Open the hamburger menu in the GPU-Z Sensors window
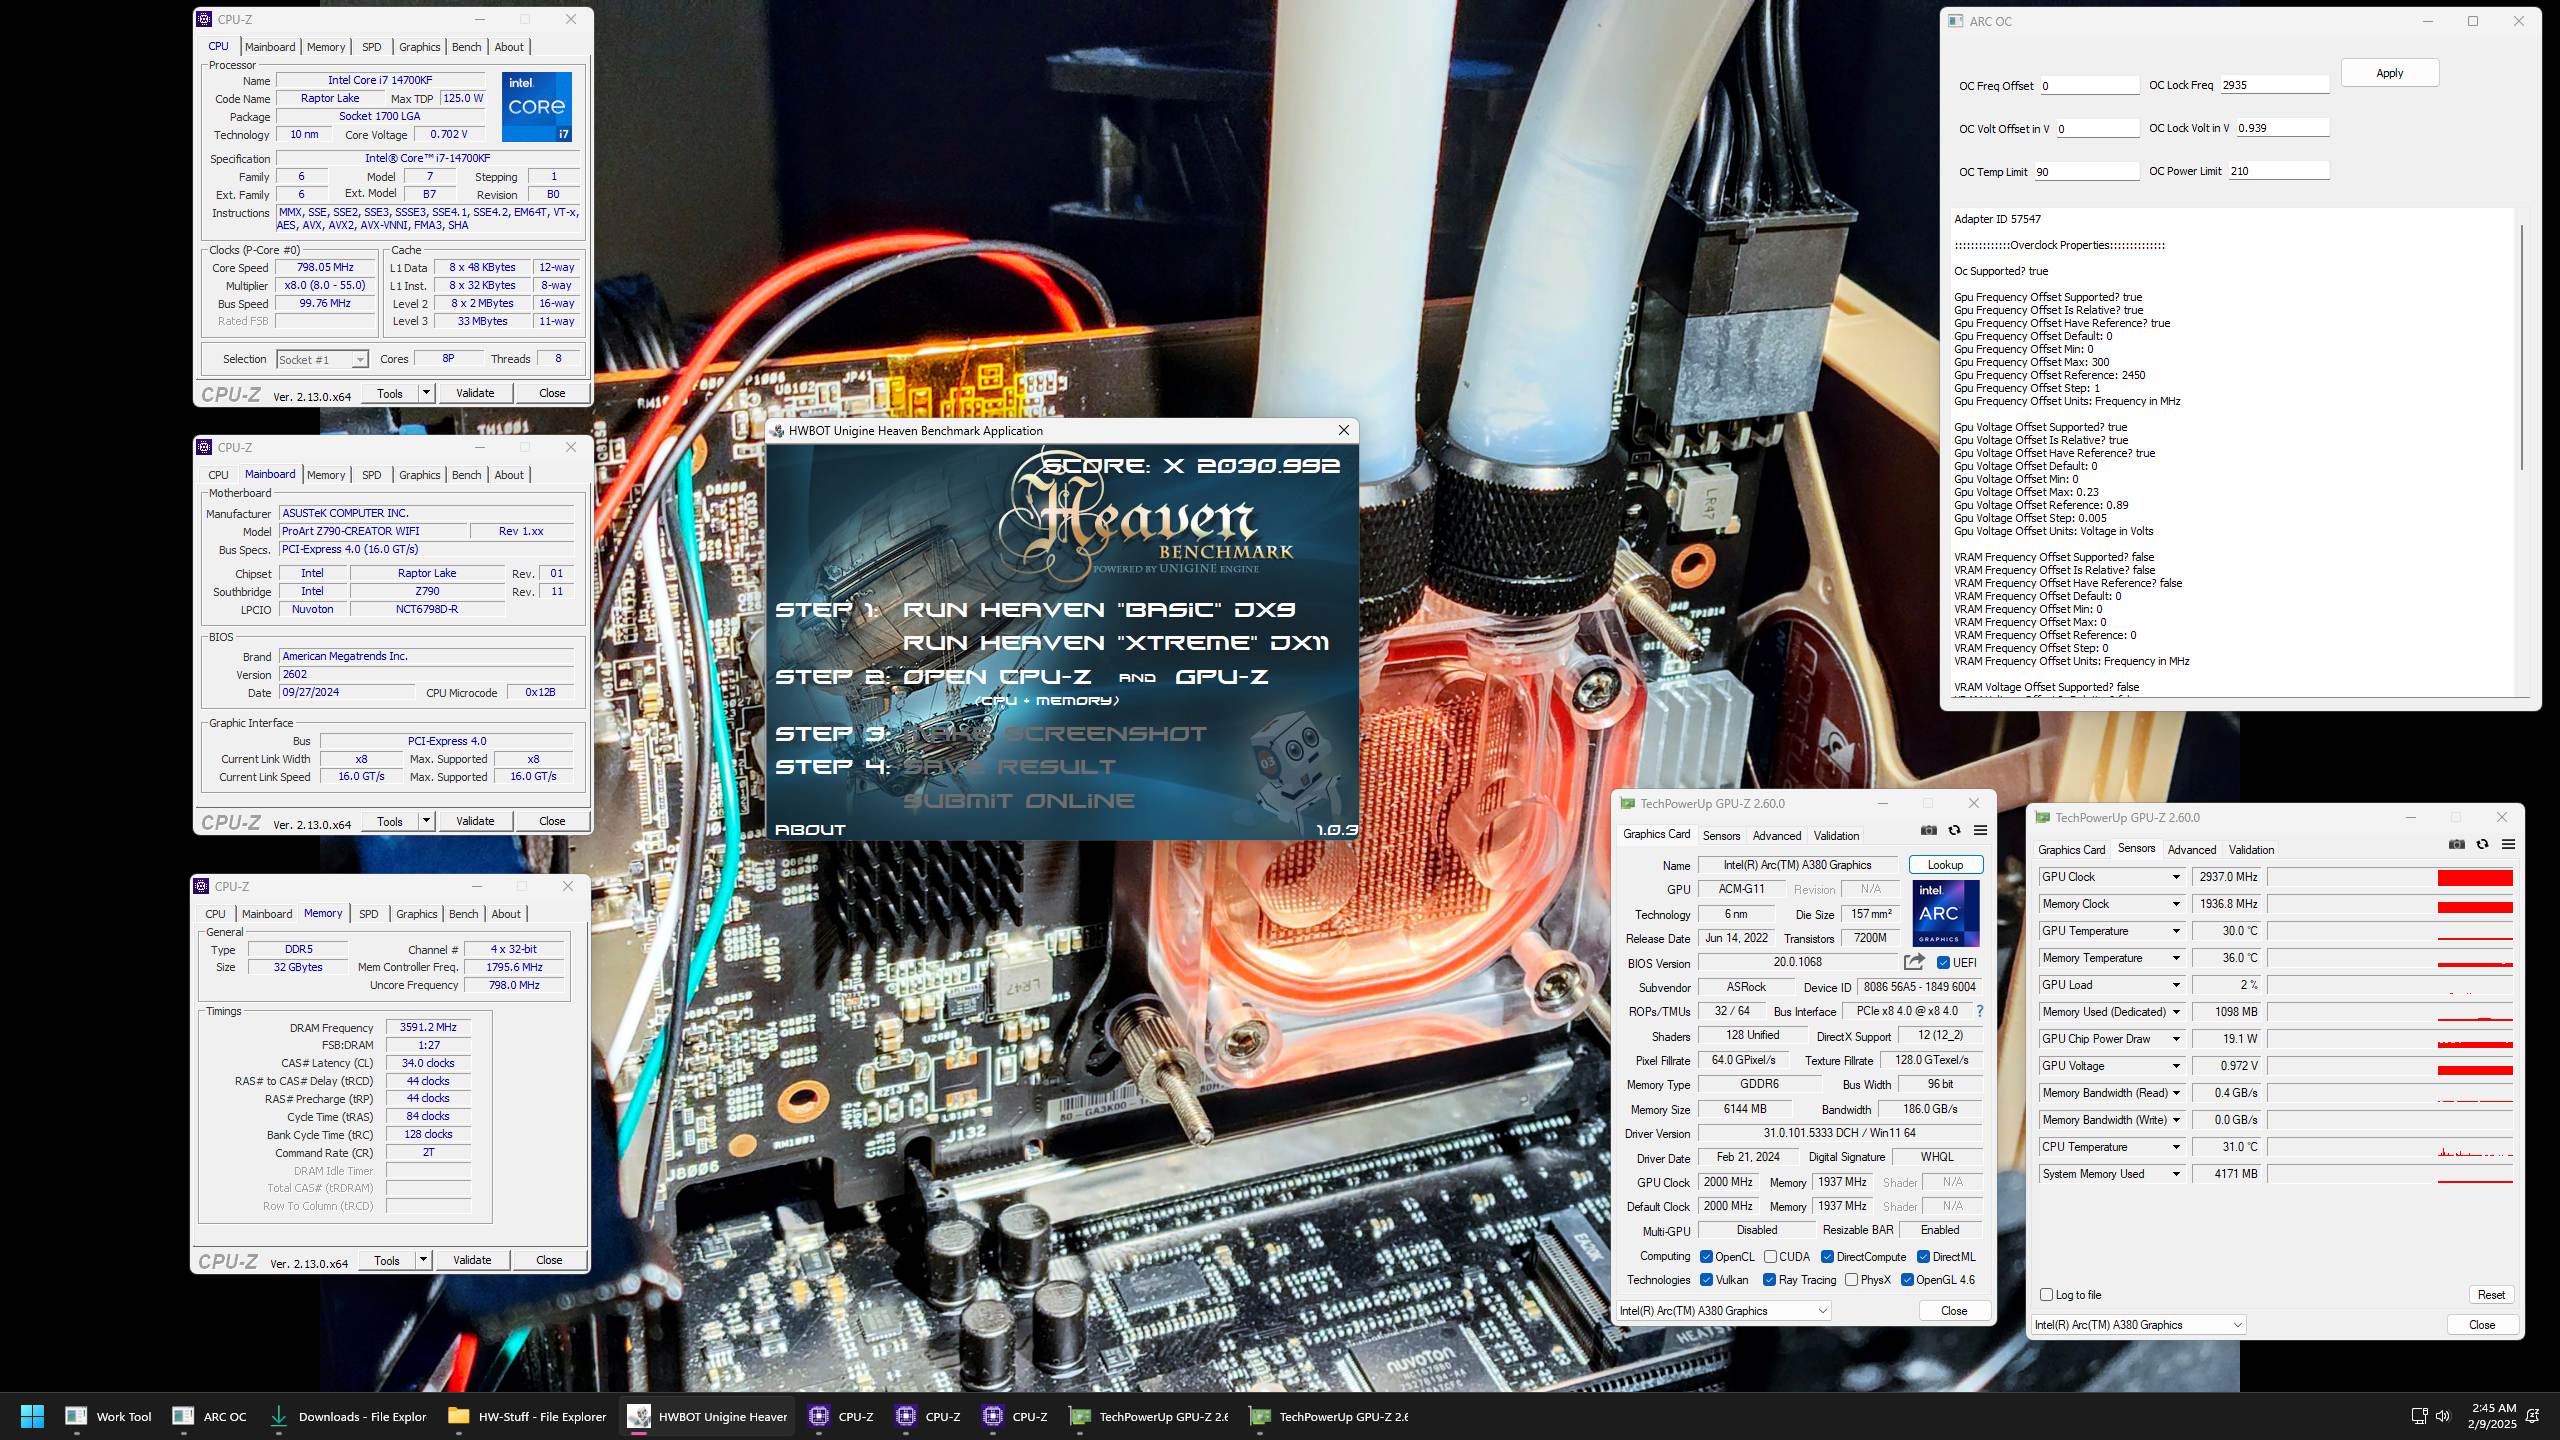Screen dimensions: 2560x1440 click(2508, 844)
